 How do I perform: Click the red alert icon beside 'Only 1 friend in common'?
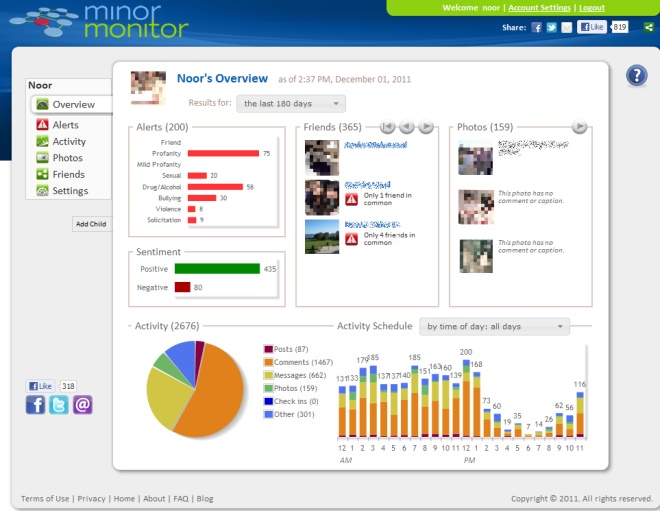351,199
